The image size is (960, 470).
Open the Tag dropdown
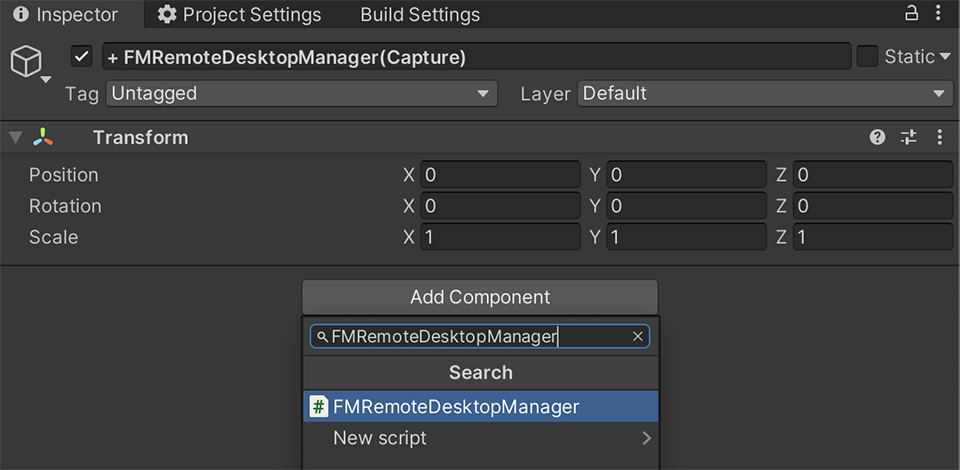[301, 93]
